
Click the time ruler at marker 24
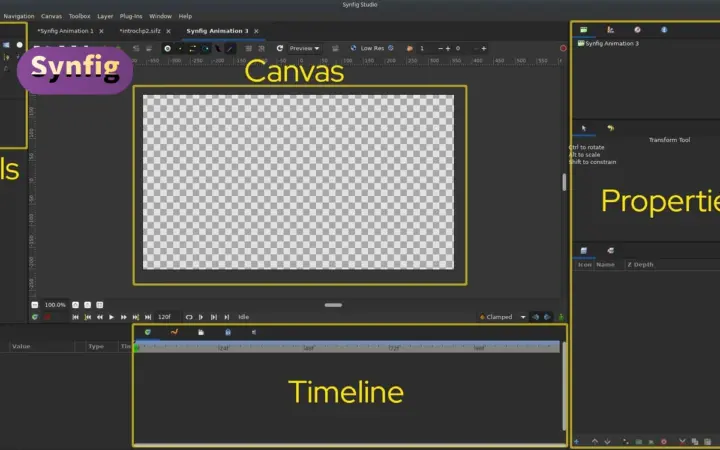point(223,348)
